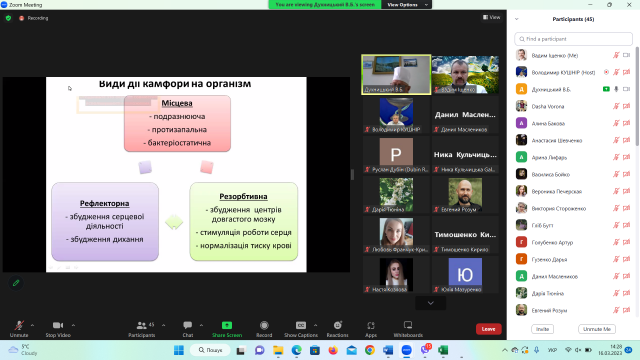Screen dimensions: 640x360
Task: Click Unmute Me button
Action: (x=597, y=329)
